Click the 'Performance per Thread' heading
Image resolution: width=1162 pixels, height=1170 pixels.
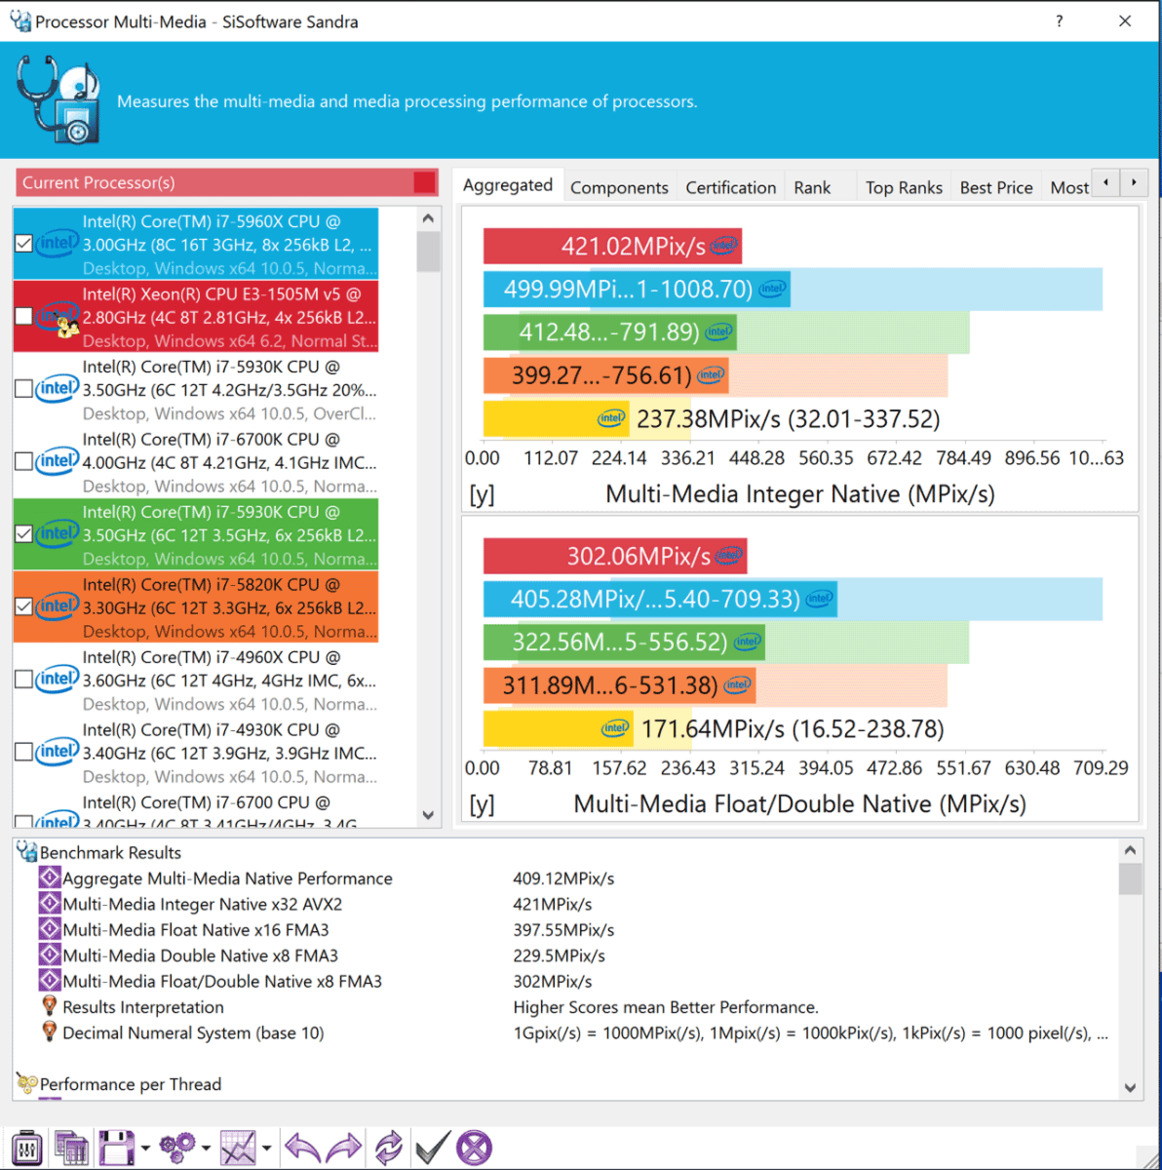131,1084
